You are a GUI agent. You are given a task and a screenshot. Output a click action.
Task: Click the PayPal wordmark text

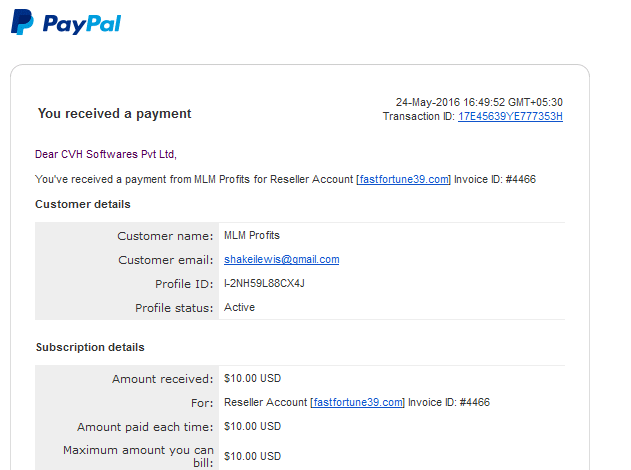tap(82, 24)
